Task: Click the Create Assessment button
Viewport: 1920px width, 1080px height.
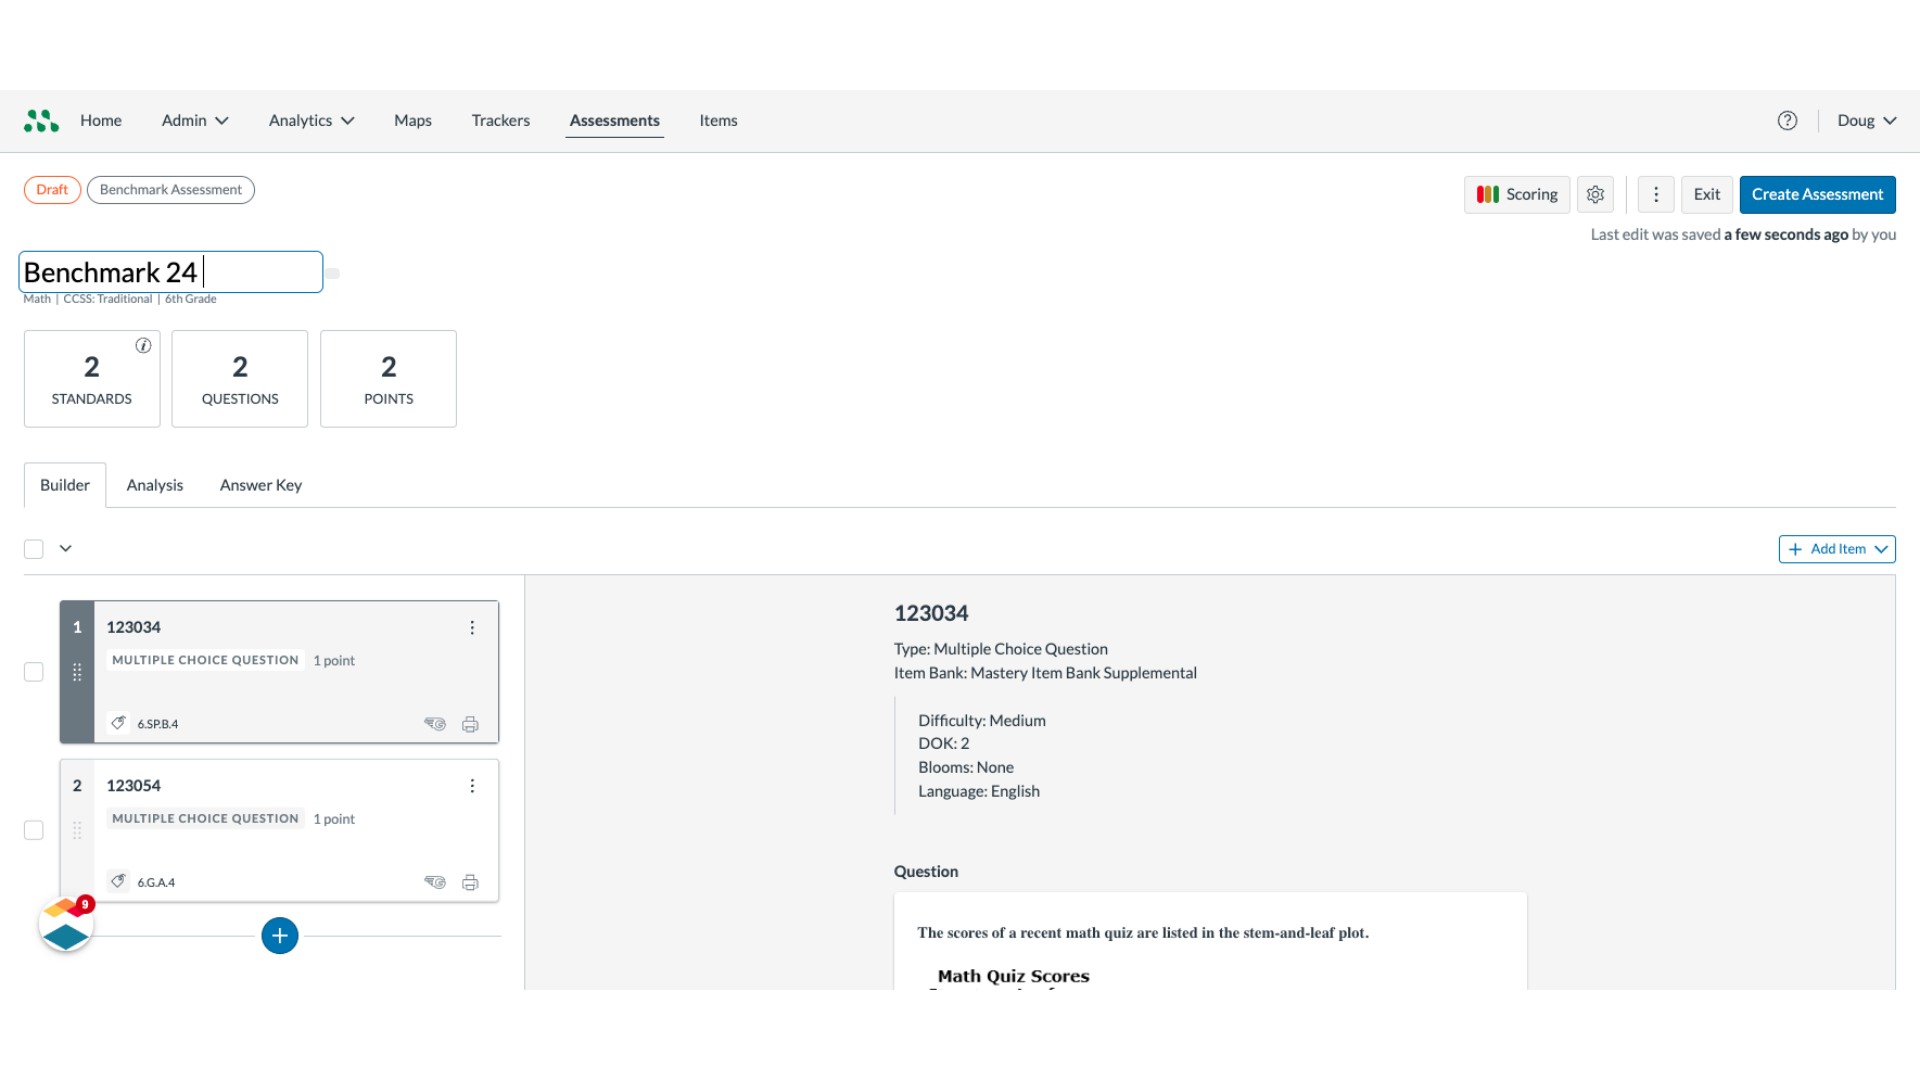Action: click(x=1817, y=194)
